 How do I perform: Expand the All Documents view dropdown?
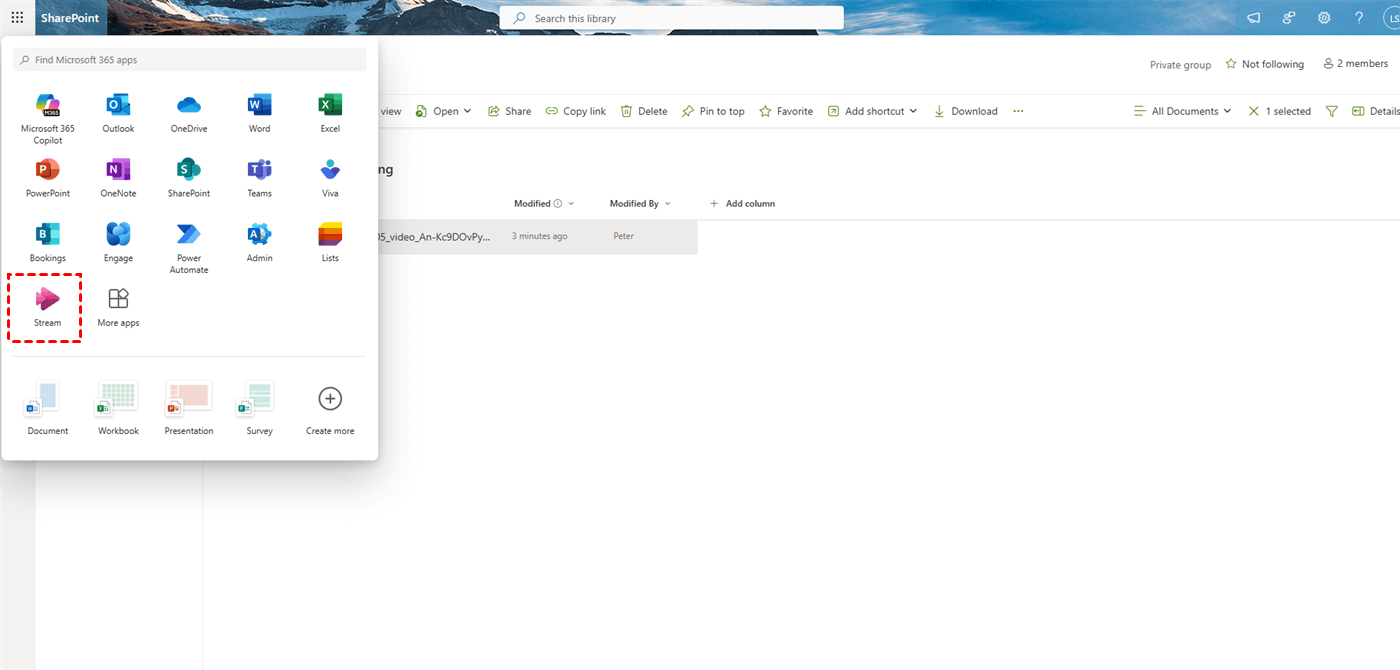1183,111
